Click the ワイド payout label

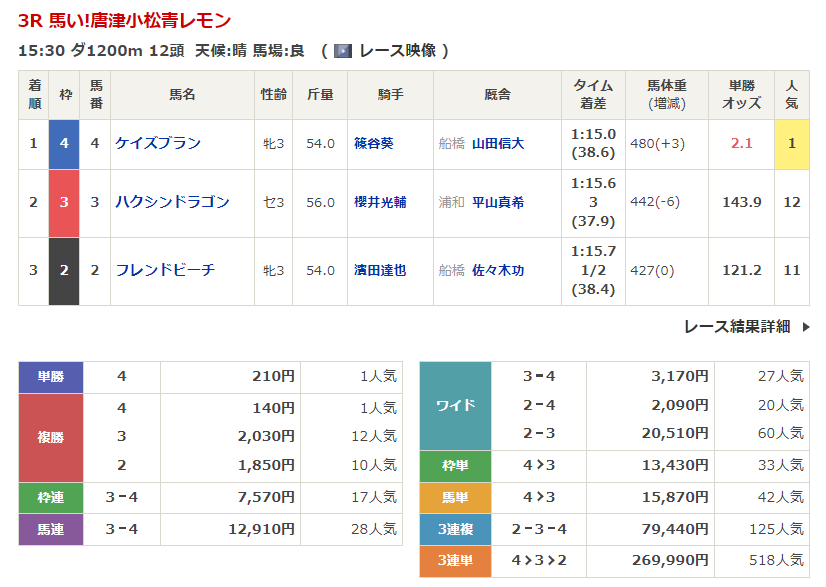point(456,405)
